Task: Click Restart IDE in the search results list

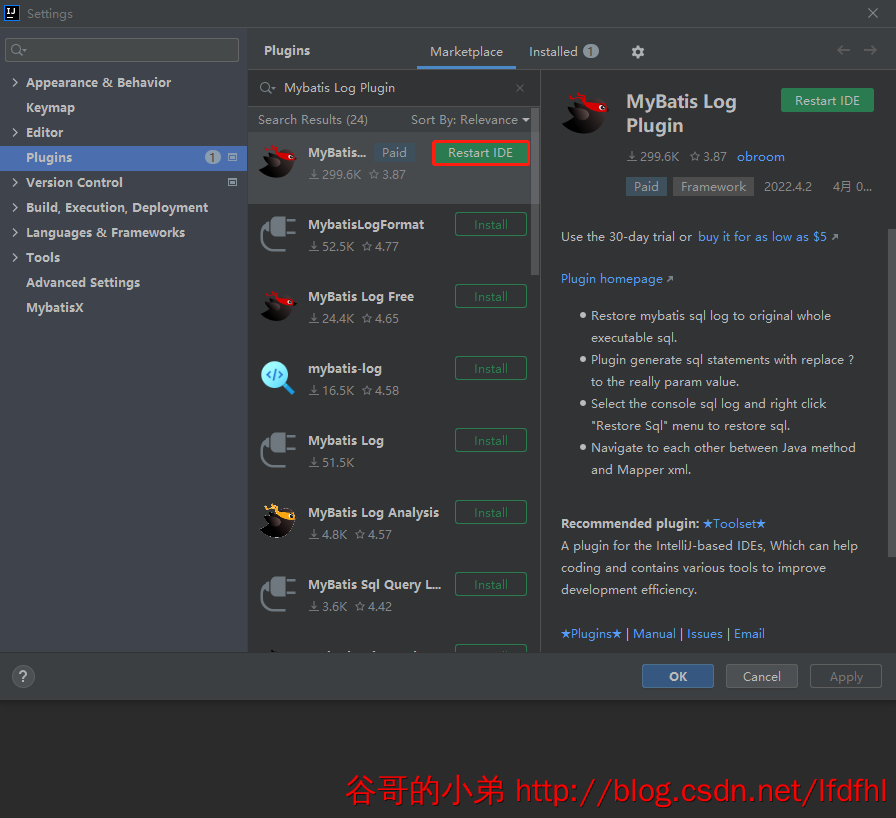Action: click(481, 153)
